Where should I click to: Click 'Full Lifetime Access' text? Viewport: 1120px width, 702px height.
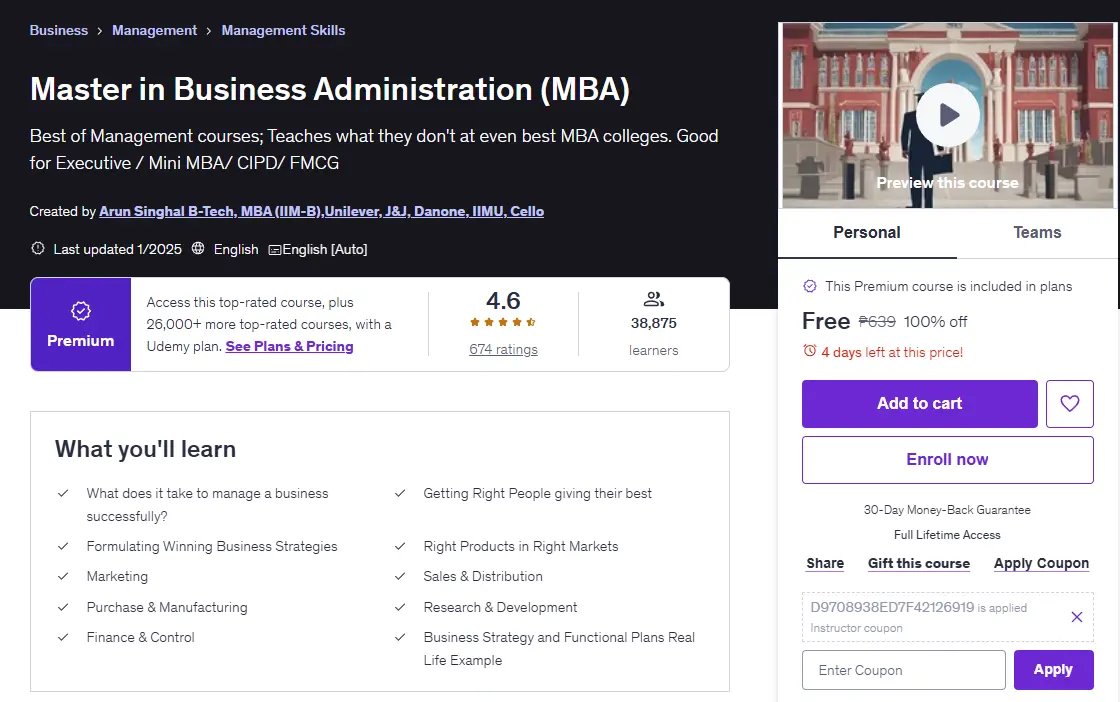click(947, 535)
